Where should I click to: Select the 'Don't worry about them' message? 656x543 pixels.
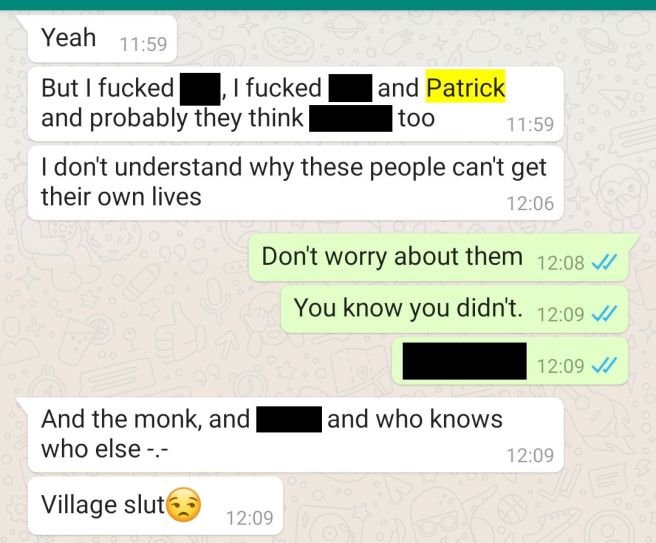coord(439,257)
